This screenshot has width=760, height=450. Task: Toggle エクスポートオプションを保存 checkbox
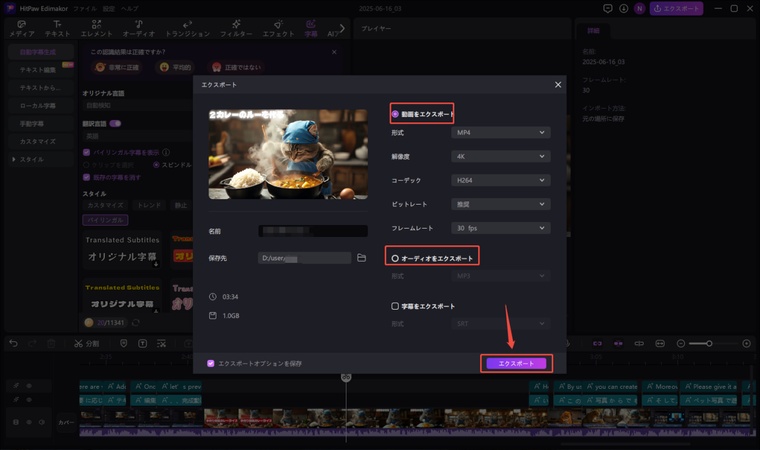210,363
